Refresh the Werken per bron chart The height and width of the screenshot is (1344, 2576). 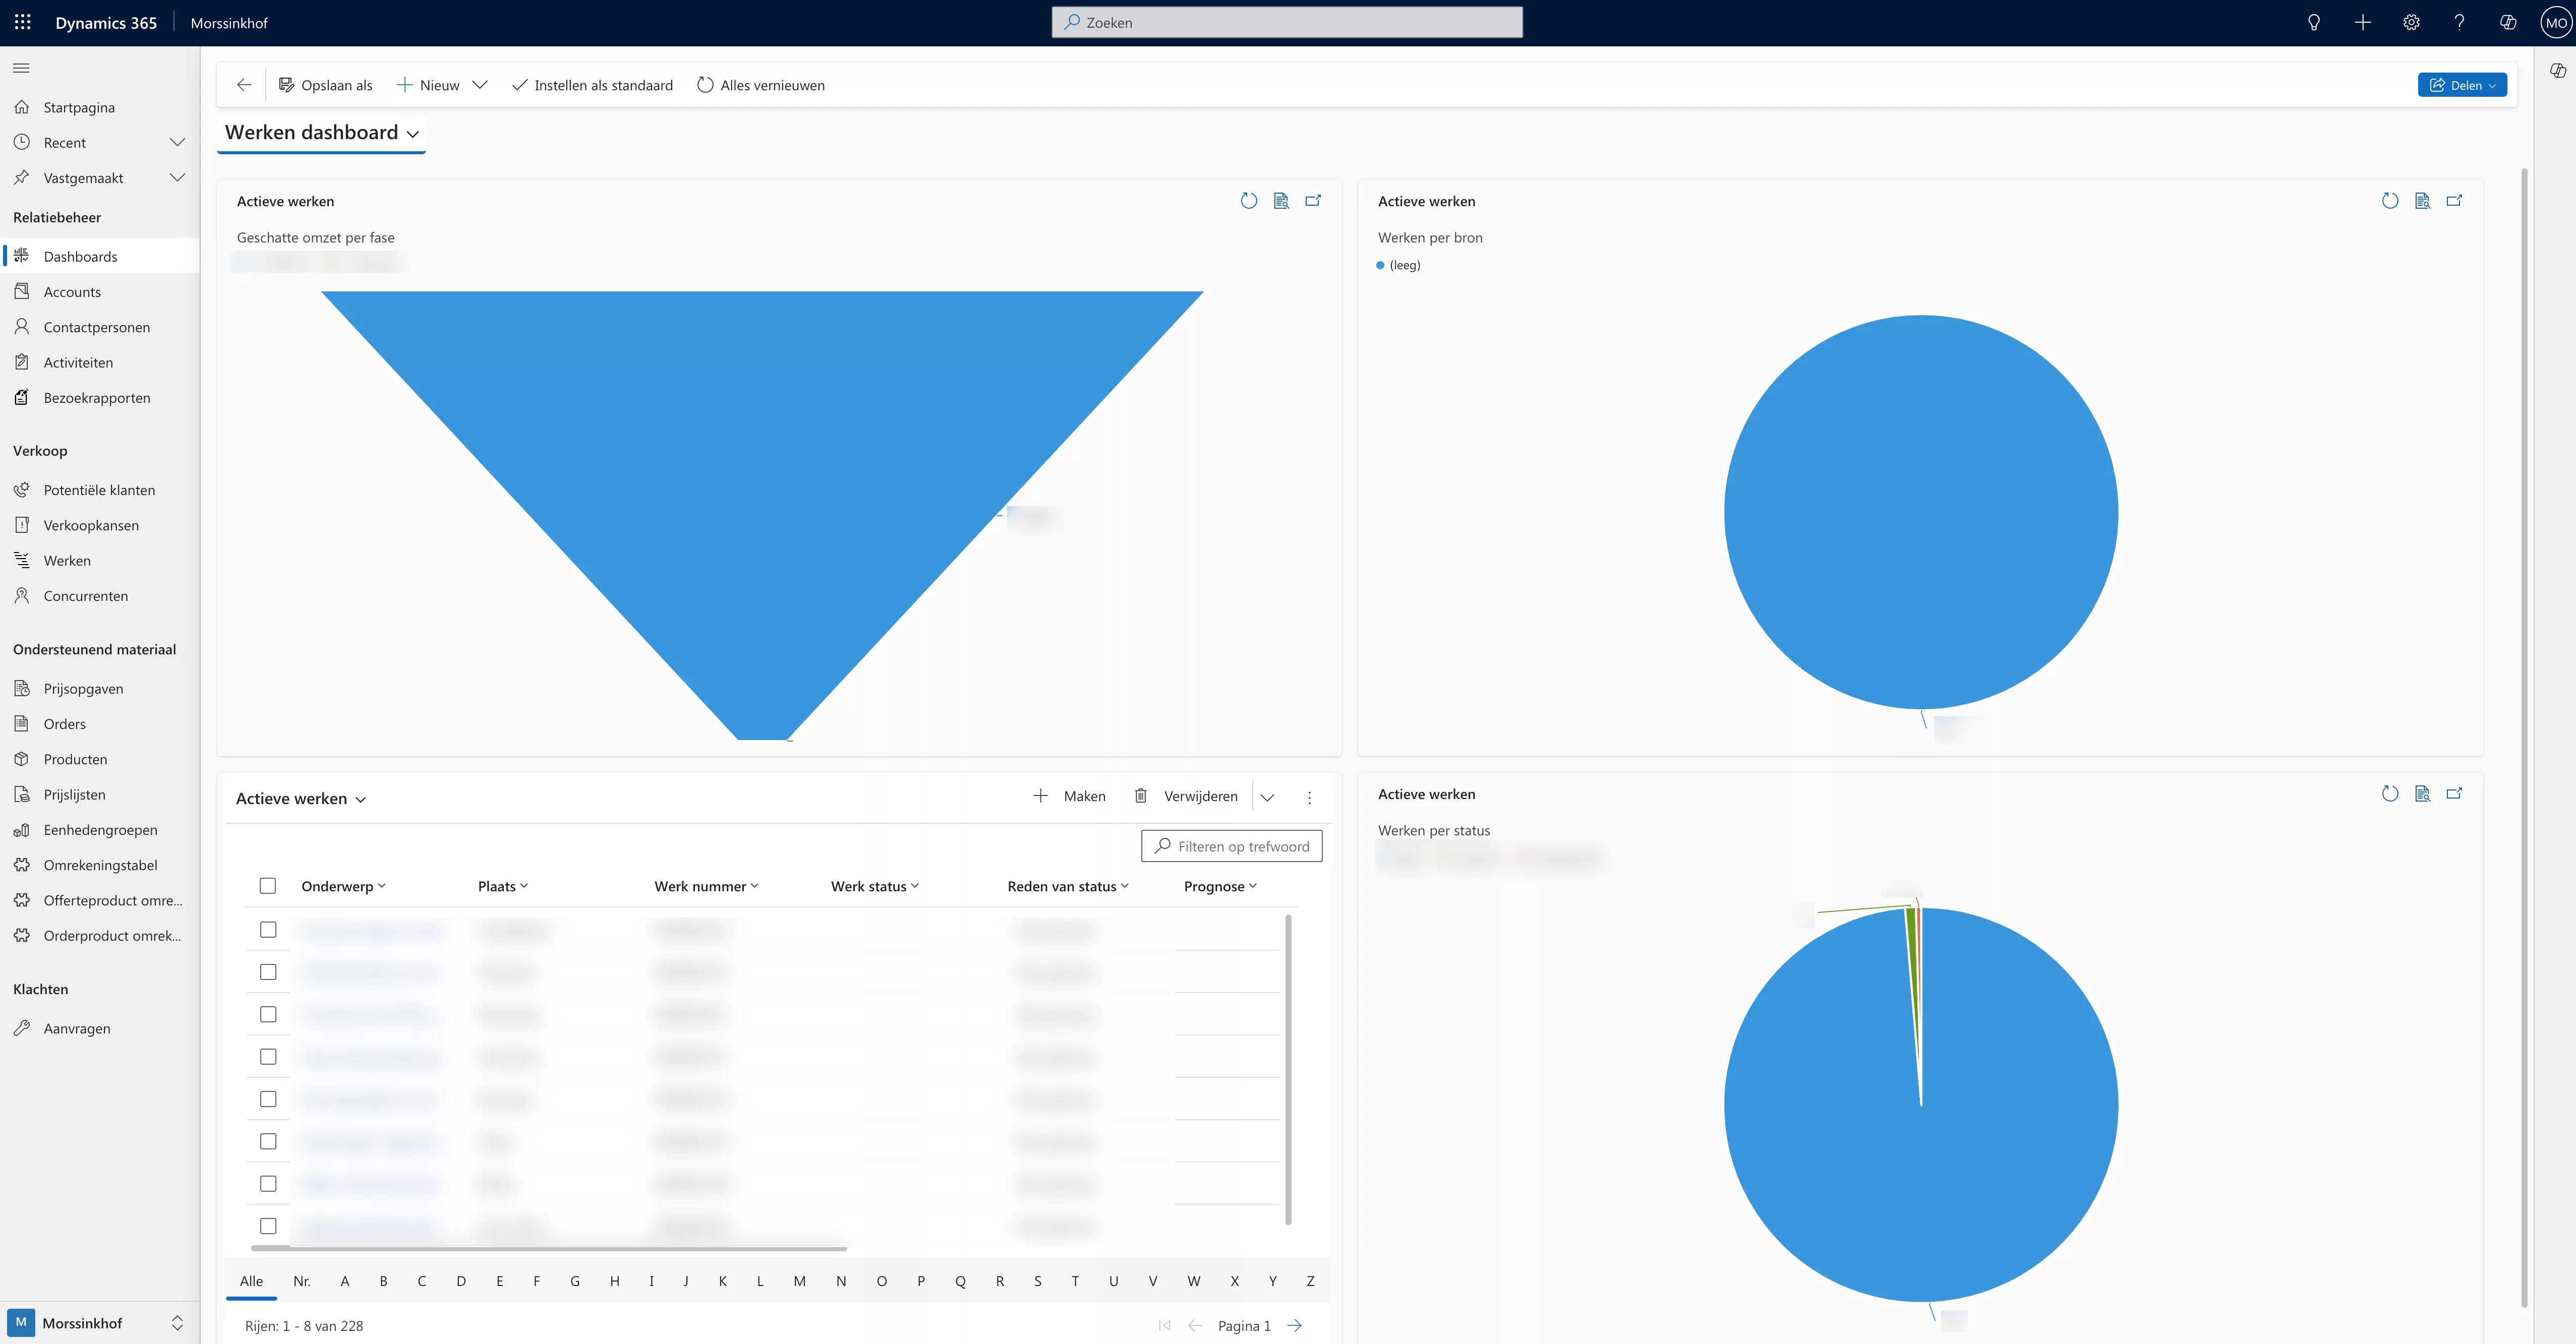(x=2390, y=200)
